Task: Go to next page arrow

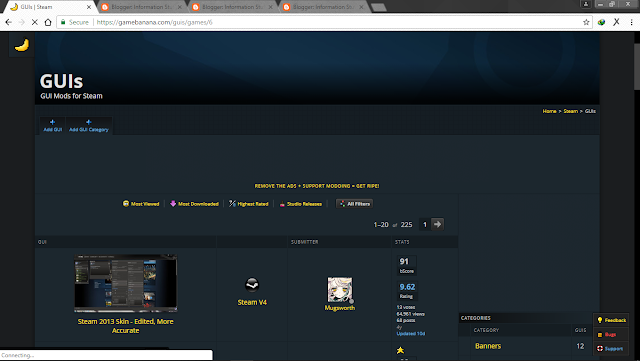Action: pos(438,224)
